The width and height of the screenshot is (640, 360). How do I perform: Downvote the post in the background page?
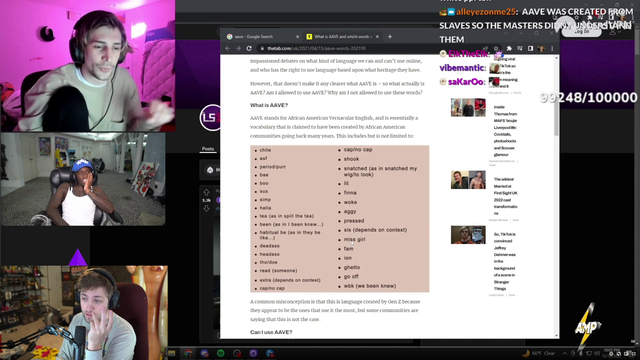coord(207,208)
